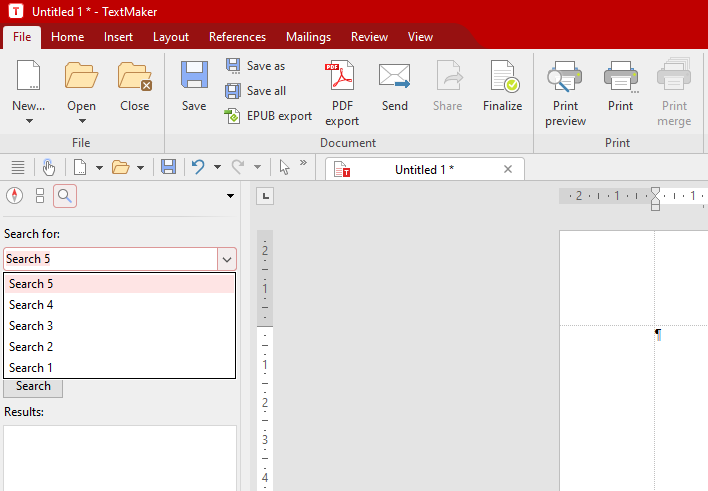Expand the Undo history dropdown

(217, 168)
